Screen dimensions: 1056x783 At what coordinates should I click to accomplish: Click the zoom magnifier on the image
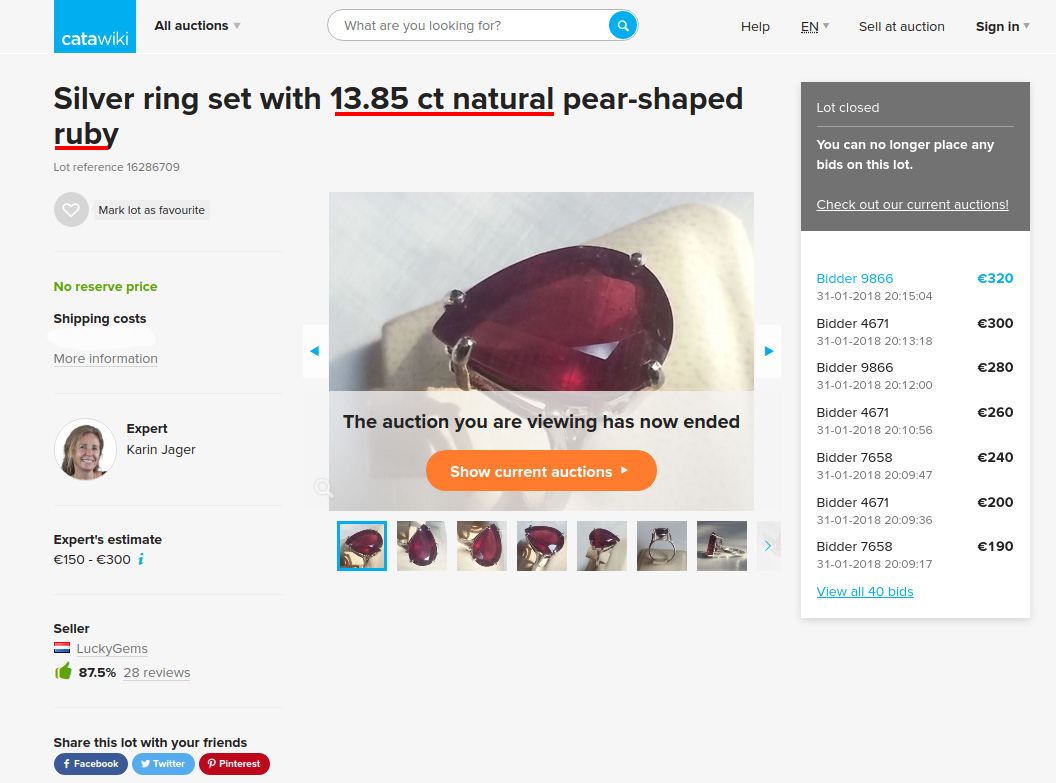click(323, 487)
